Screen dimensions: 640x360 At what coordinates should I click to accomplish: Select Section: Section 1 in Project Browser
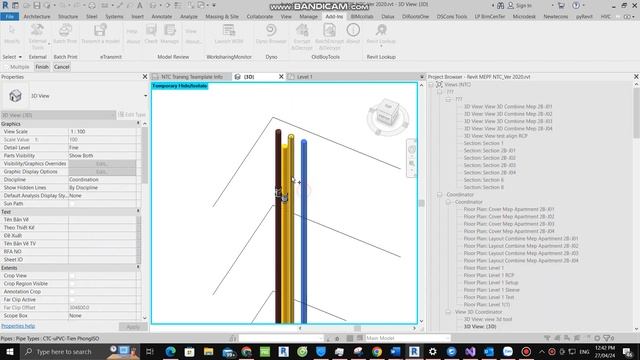(483, 143)
